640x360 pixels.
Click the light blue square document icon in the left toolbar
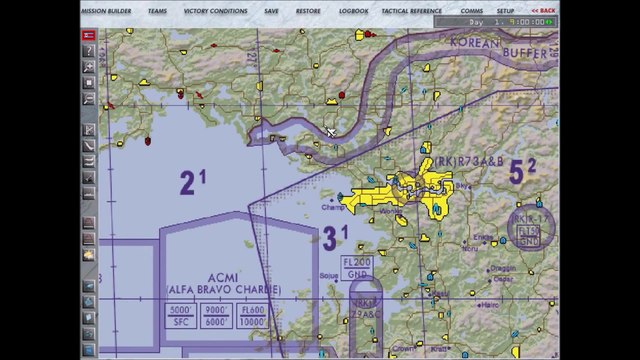[x=89, y=318]
